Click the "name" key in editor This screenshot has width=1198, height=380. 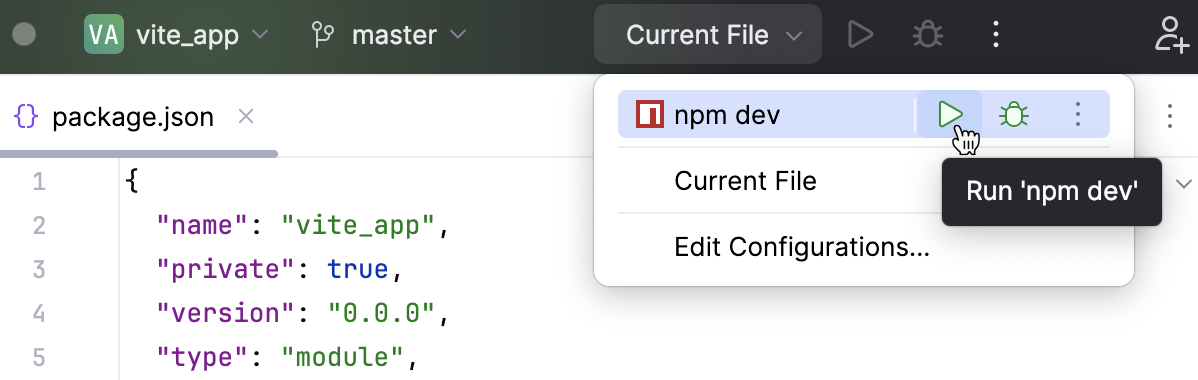click(203, 226)
